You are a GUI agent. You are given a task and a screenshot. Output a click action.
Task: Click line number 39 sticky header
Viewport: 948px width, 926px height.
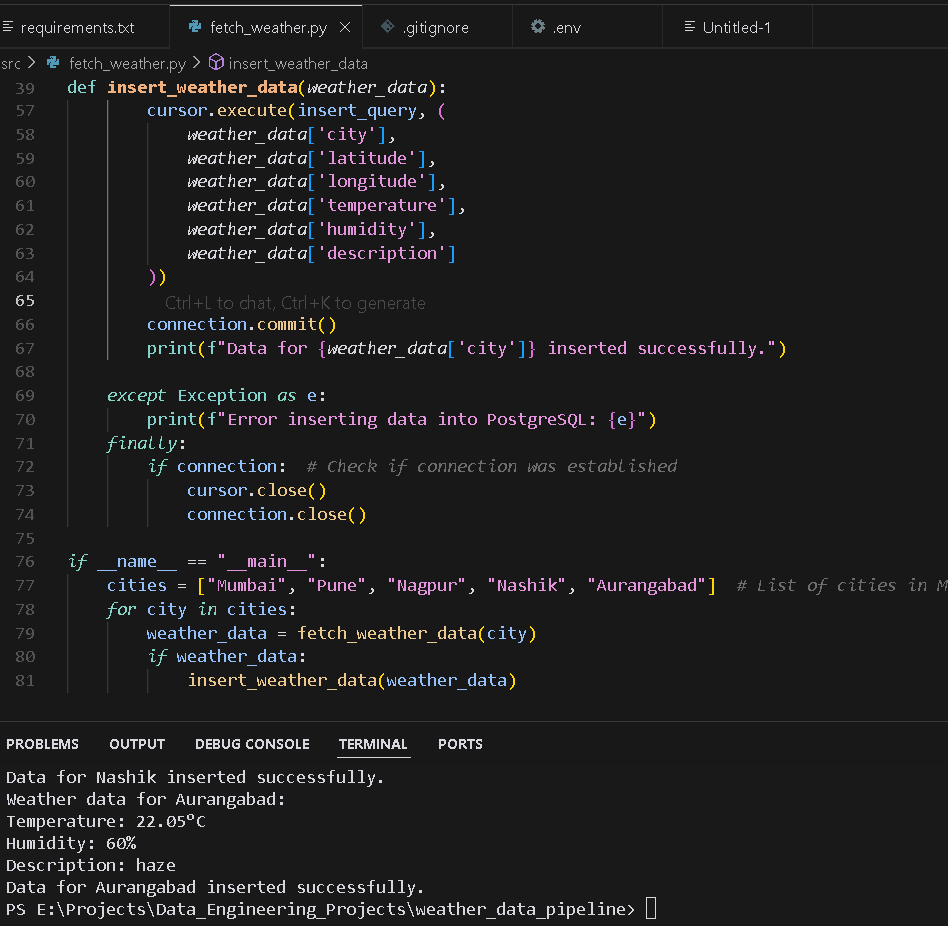(x=25, y=88)
